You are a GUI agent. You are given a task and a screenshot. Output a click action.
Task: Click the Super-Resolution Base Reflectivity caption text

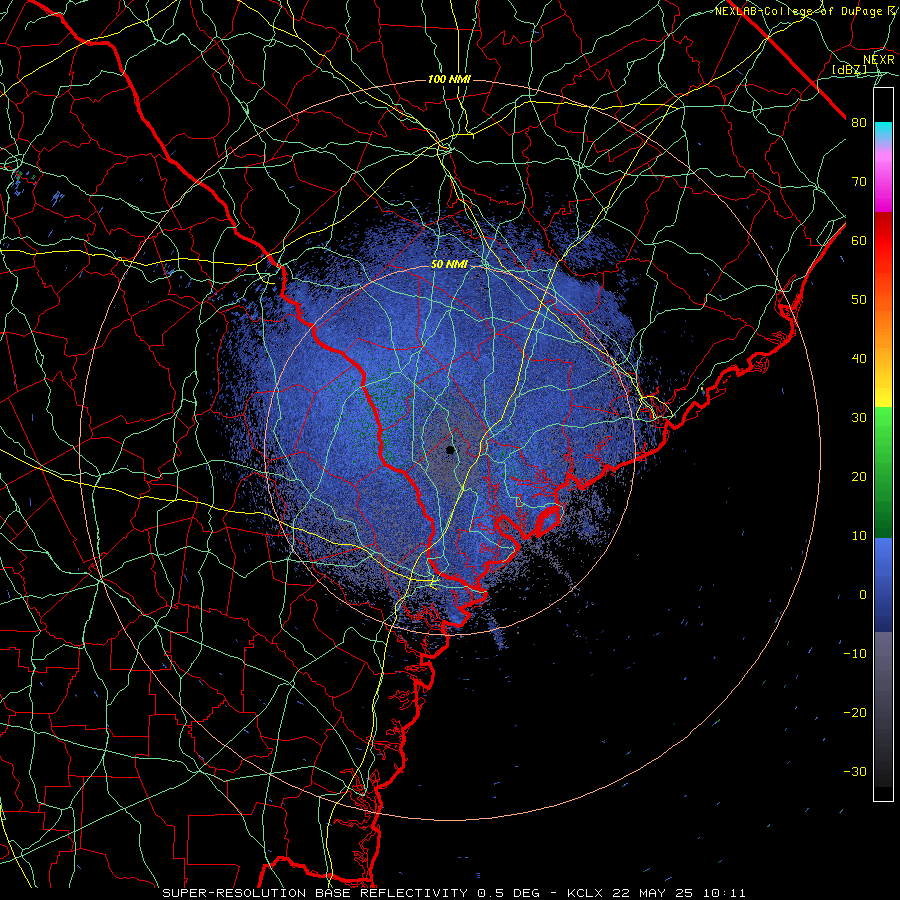point(317,893)
